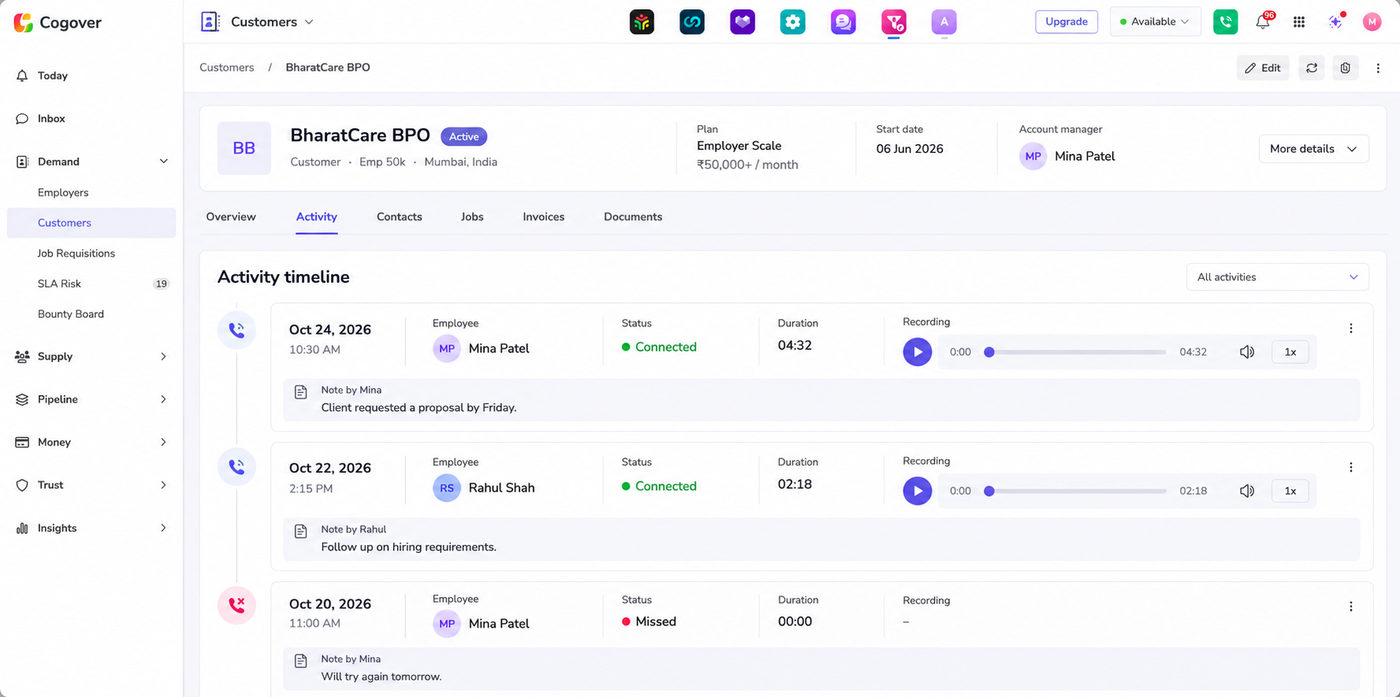Select Customers in the sidebar
The width and height of the screenshot is (1400, 697).
click(x=91, y=223)
